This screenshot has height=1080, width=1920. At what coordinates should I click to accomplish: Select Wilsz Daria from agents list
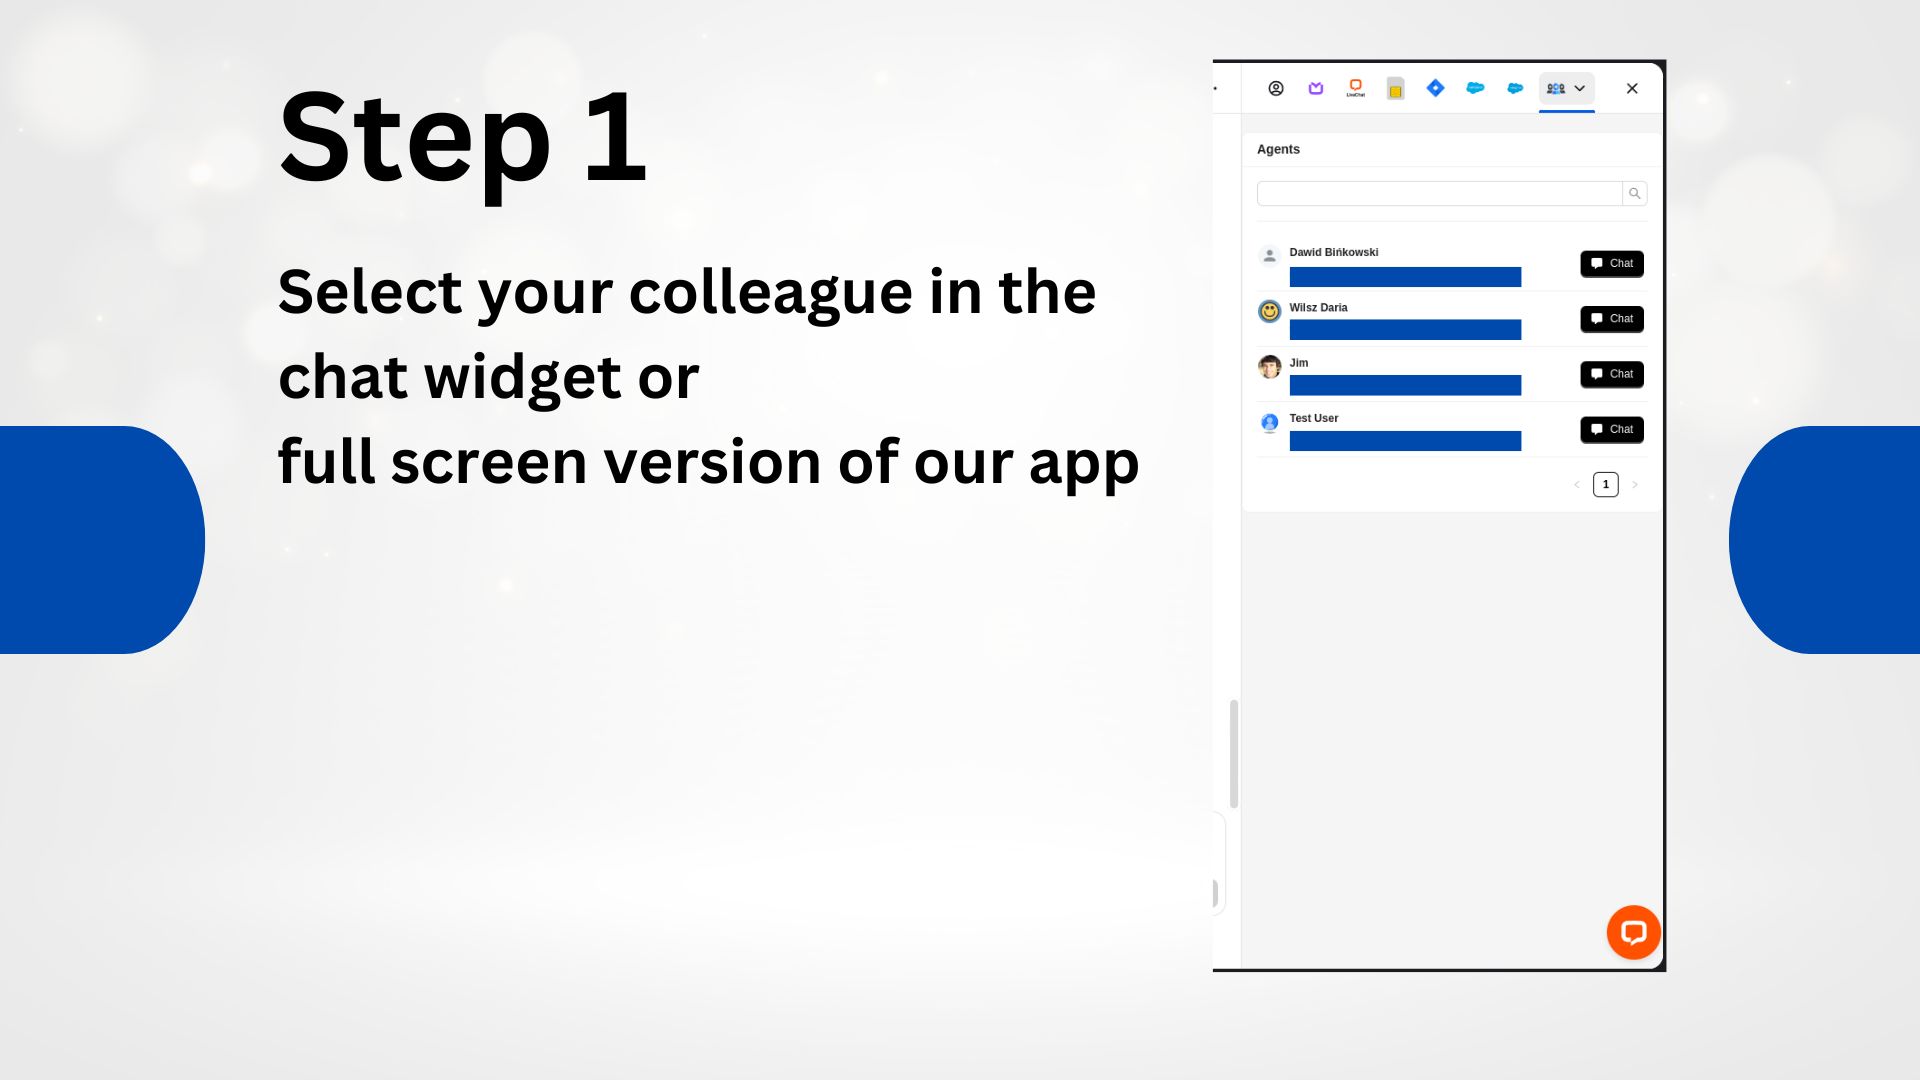coord(1319,307)
